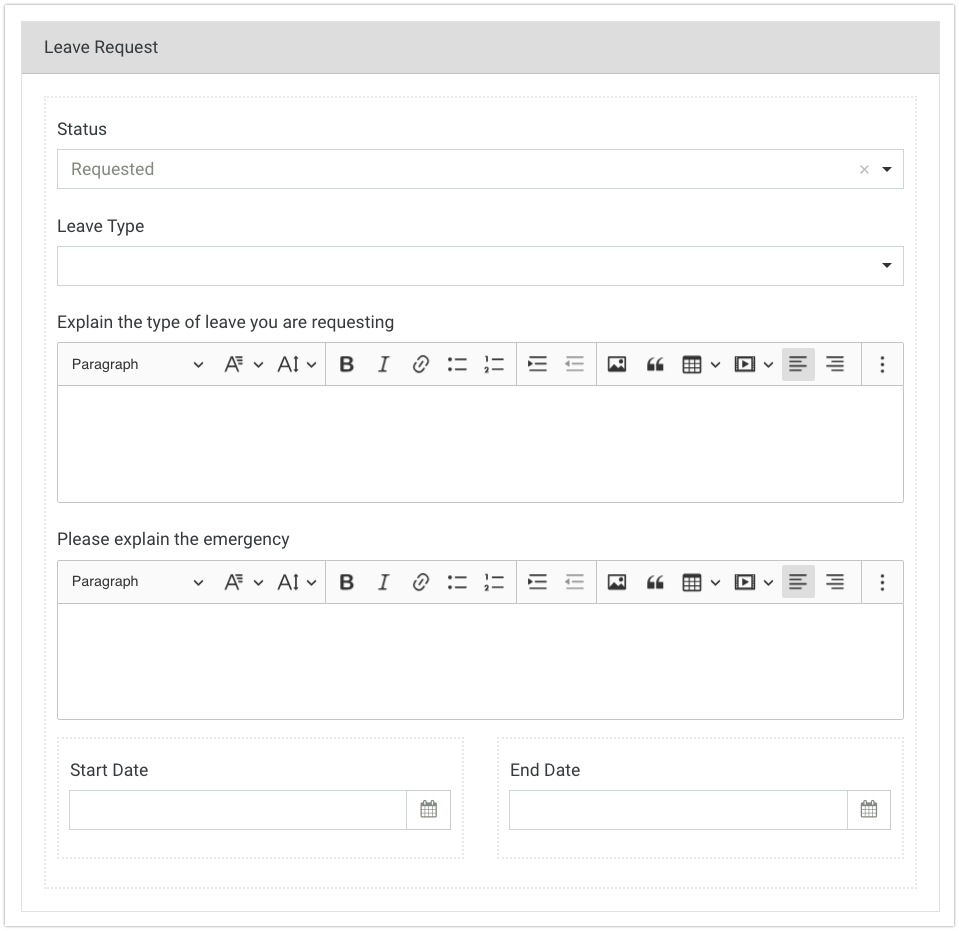Increase indent in the emergency explanation editor

538,582
